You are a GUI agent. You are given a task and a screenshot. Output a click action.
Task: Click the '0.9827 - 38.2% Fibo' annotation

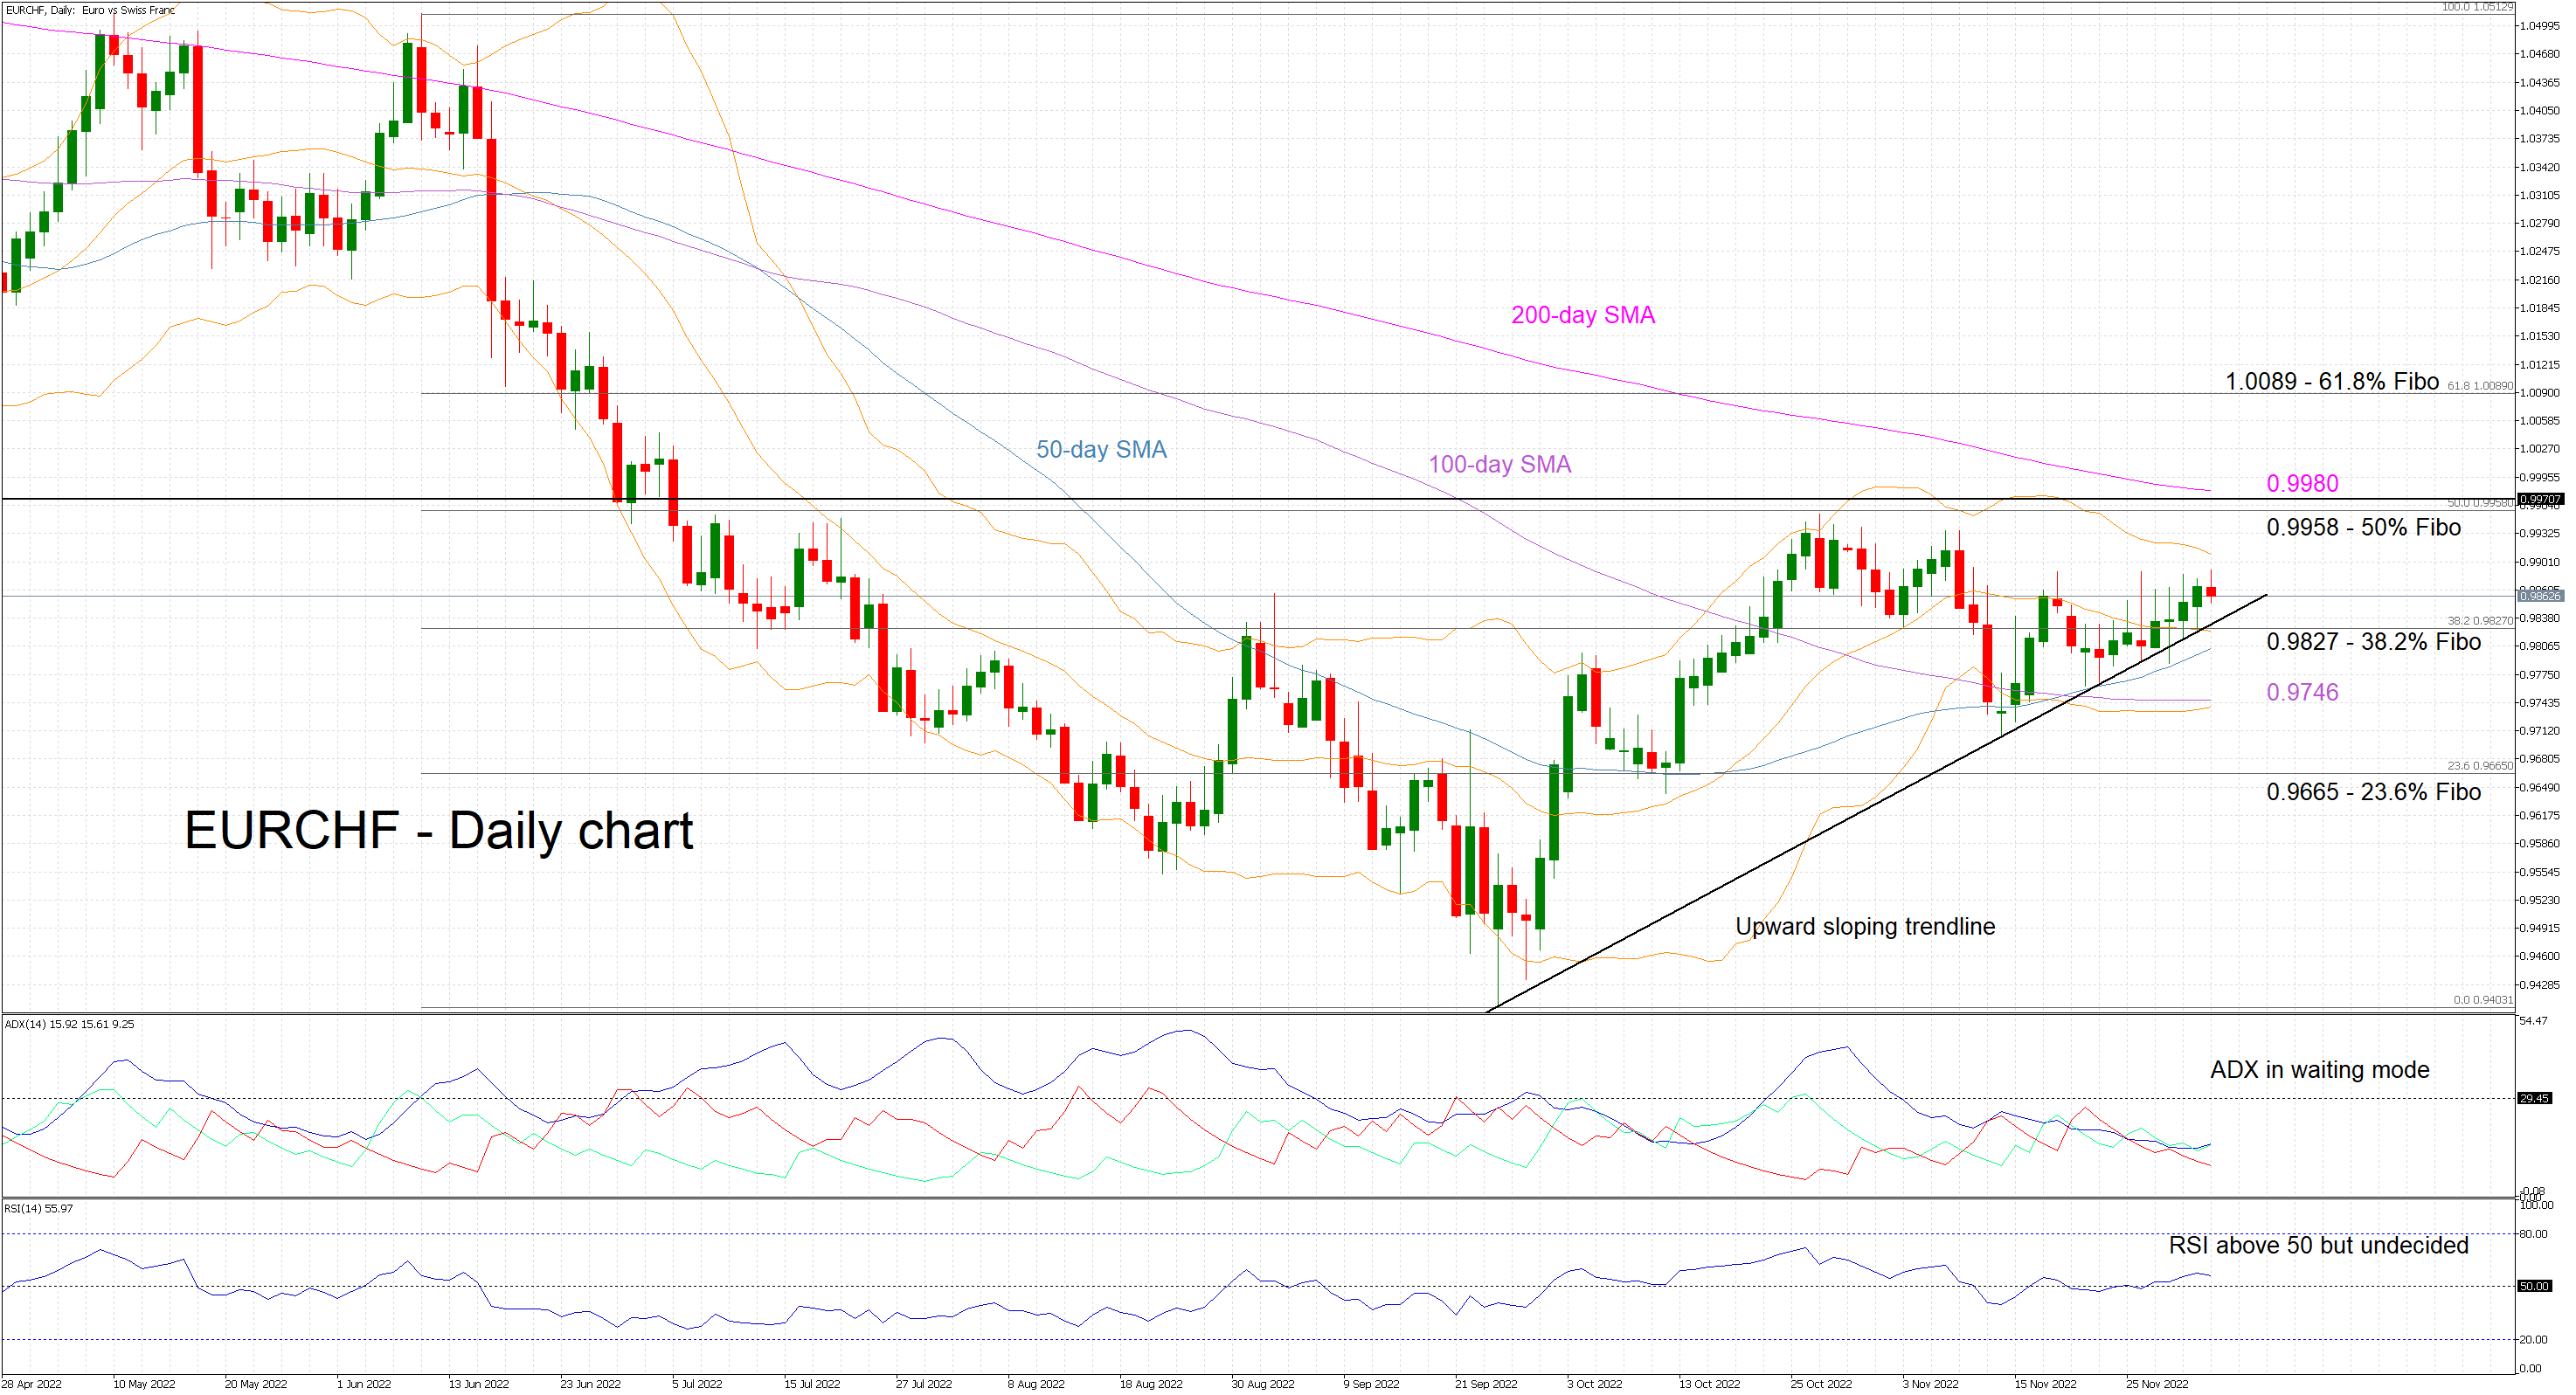click(x=2372, y=642)
